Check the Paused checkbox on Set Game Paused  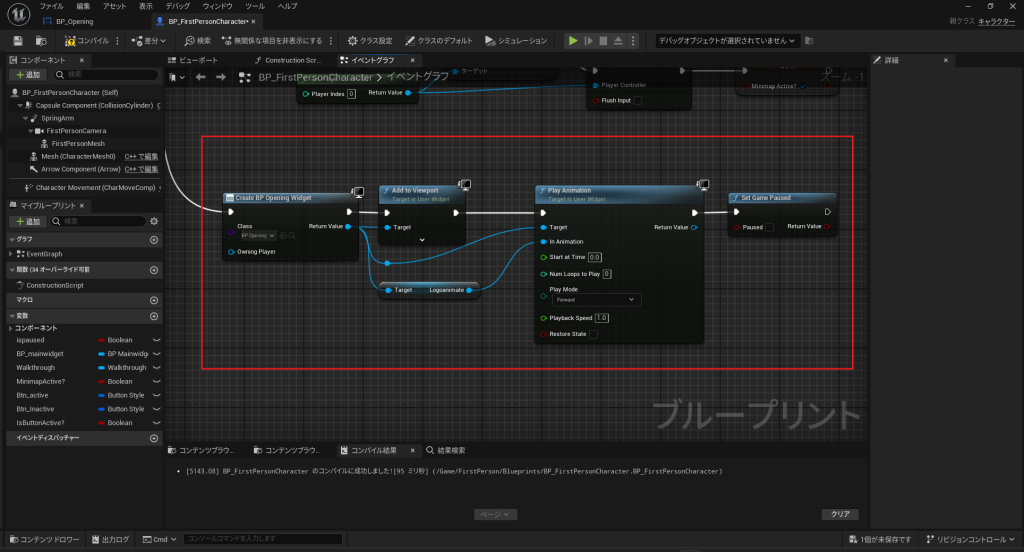(x=769, y=227)
